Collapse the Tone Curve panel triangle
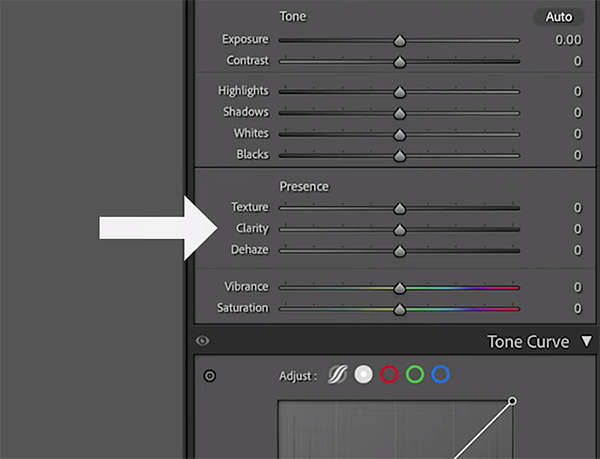 click(x=586, y=342)
